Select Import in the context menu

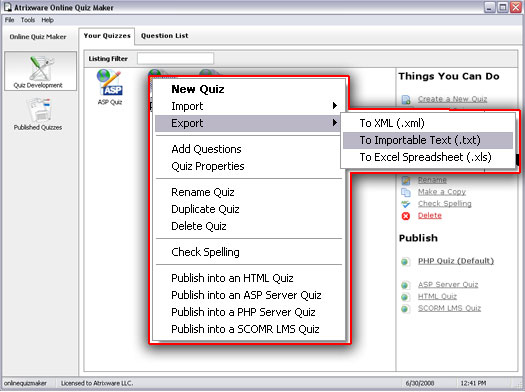coord(248,106)
